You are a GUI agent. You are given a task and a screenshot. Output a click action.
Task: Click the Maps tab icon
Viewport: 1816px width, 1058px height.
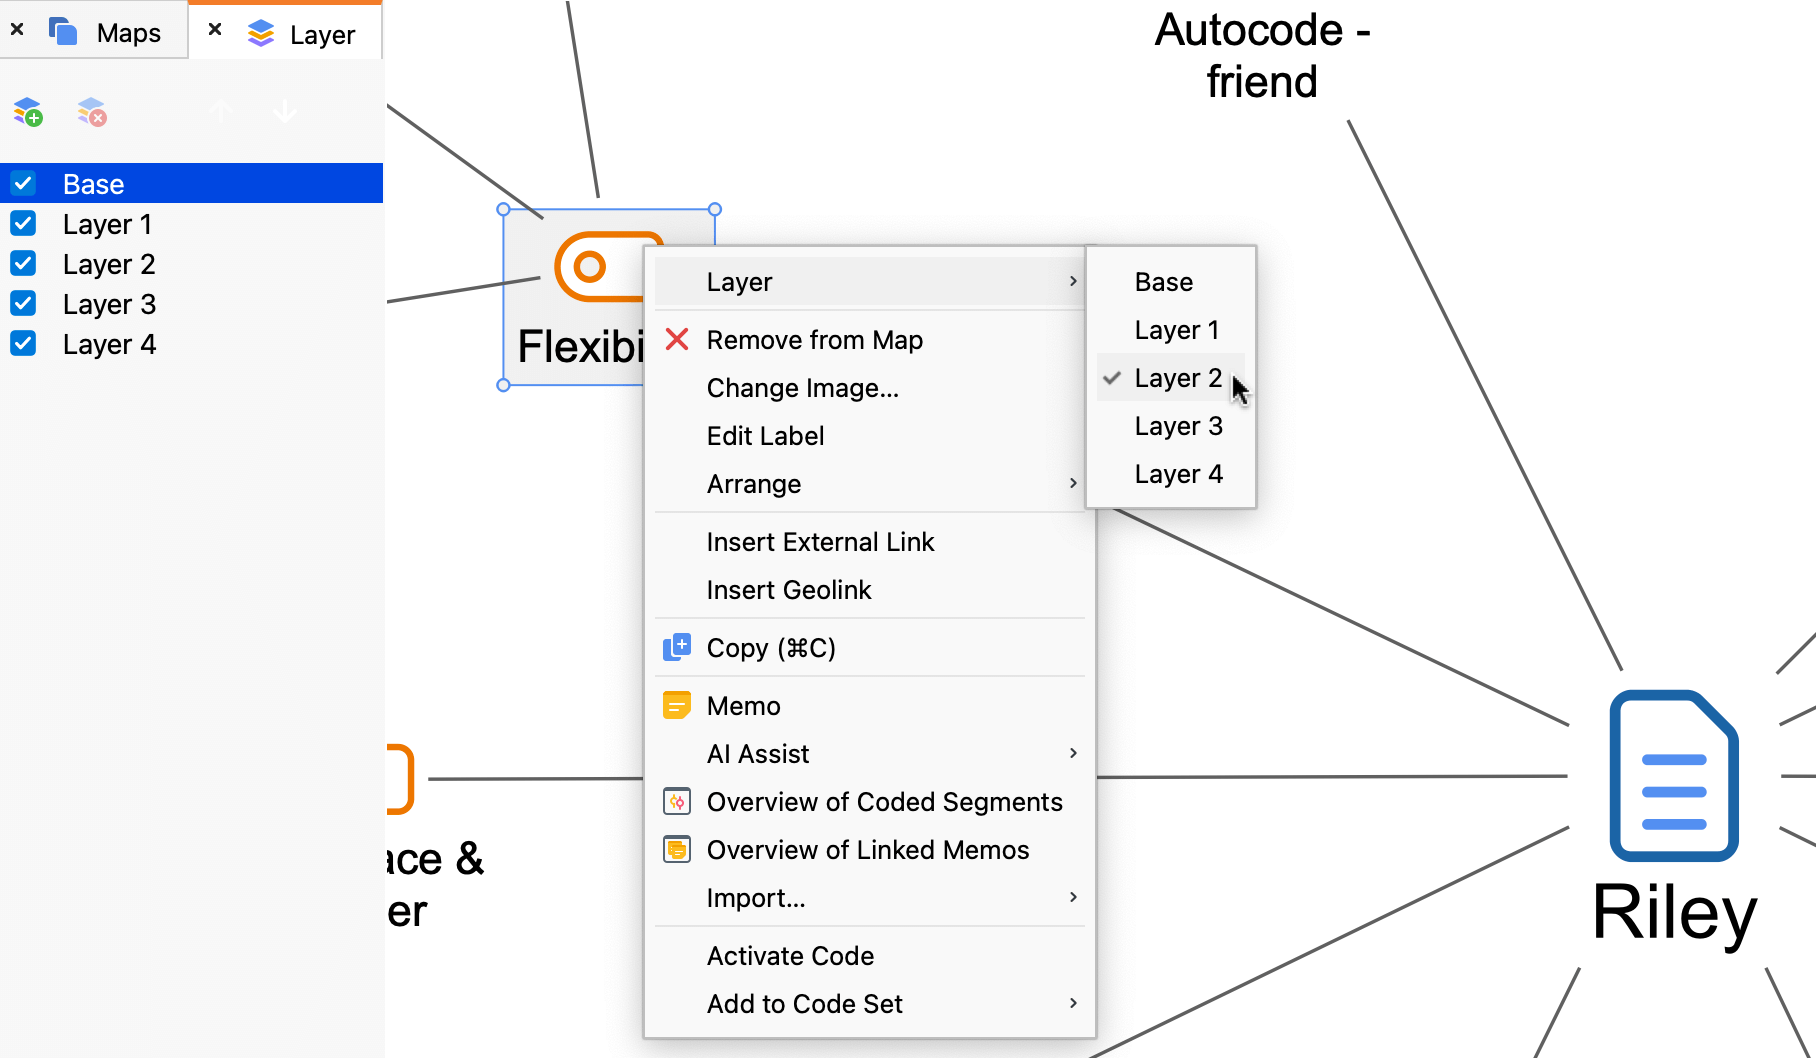tap(64, 31)
